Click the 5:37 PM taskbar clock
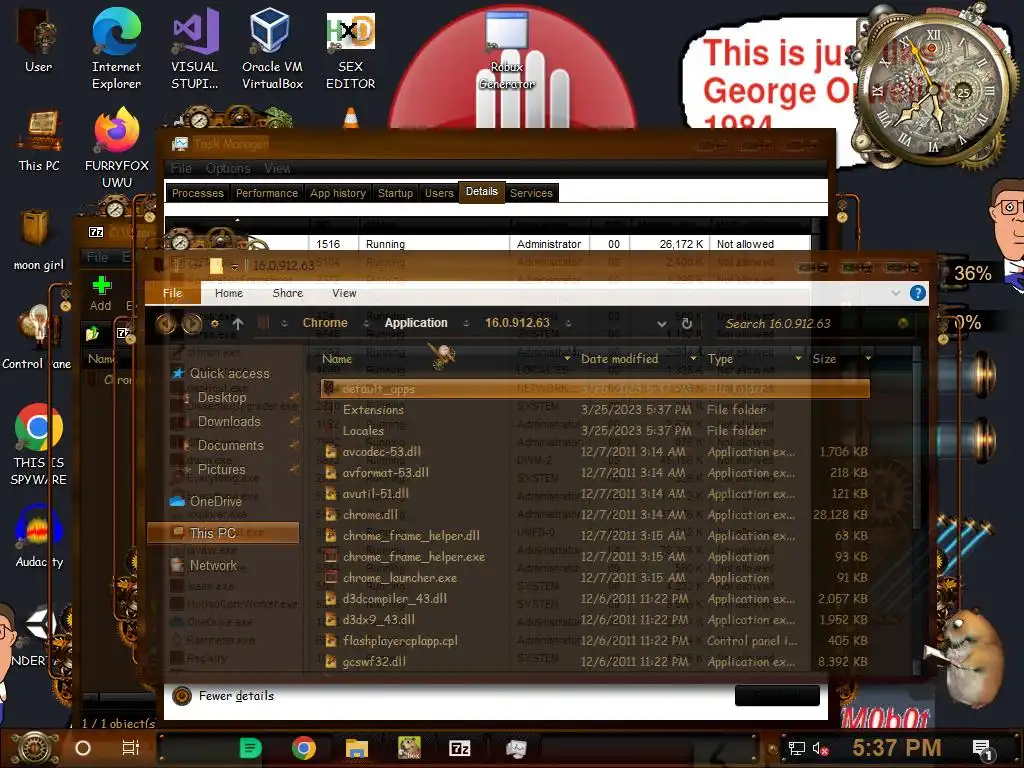Screen dimensions: 1024x768 [897, 748]
